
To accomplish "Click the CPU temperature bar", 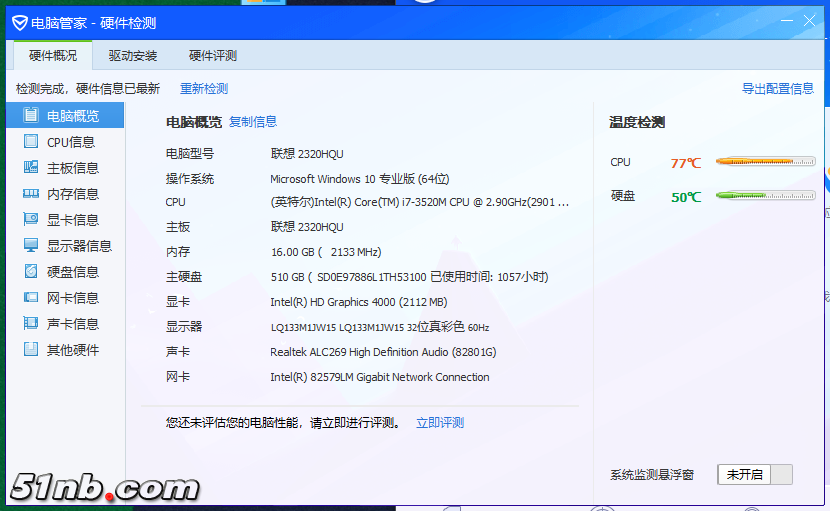I will point(765,162).
